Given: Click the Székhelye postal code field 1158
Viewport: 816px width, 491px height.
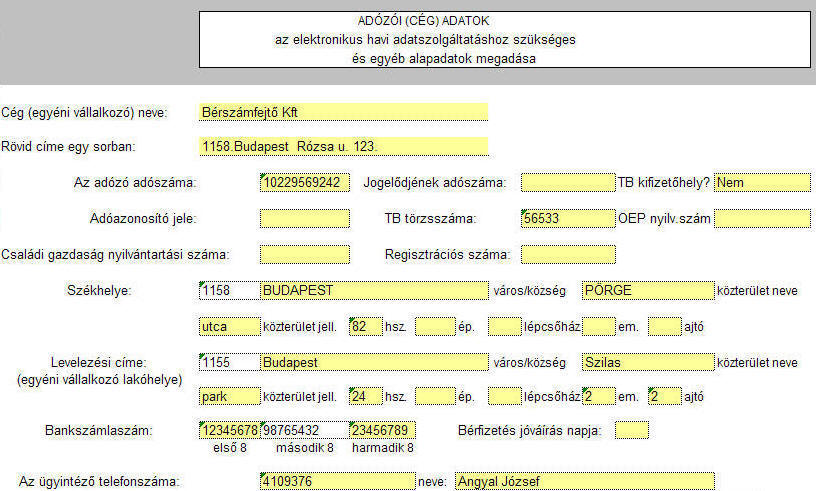Looking at the screenshot, I should click(x=230, y=290).
